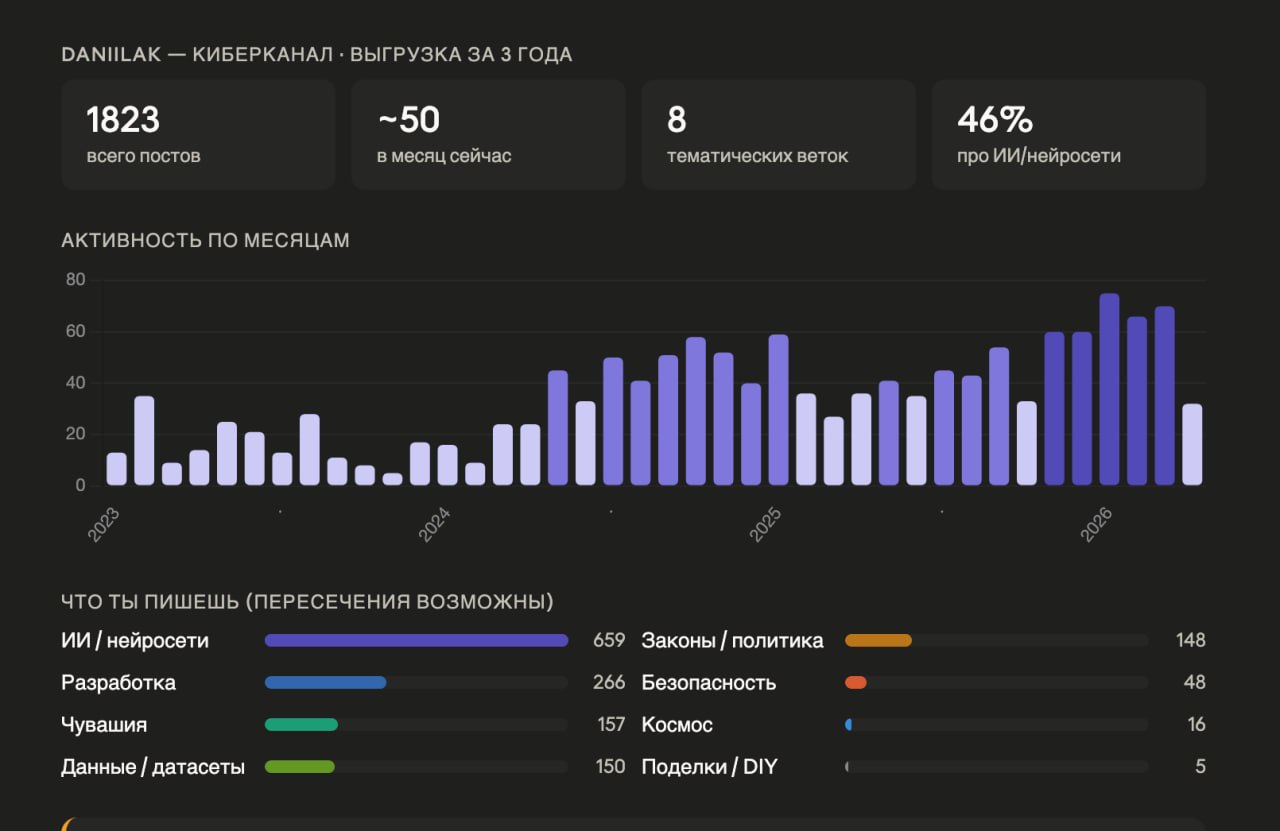Click the Поделки / DIY category label
Viewport: 1280px width, 831px height.
709,768
